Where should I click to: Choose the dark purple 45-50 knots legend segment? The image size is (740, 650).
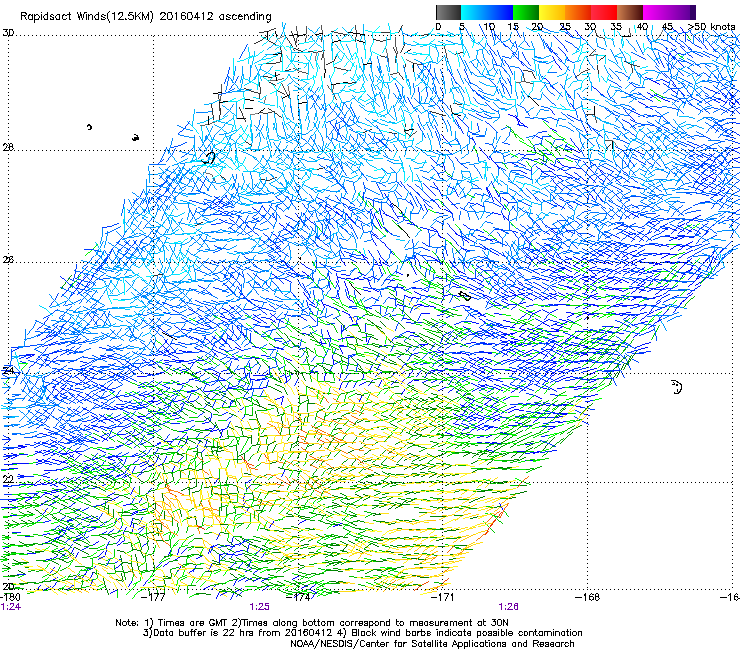pos(682,12)
